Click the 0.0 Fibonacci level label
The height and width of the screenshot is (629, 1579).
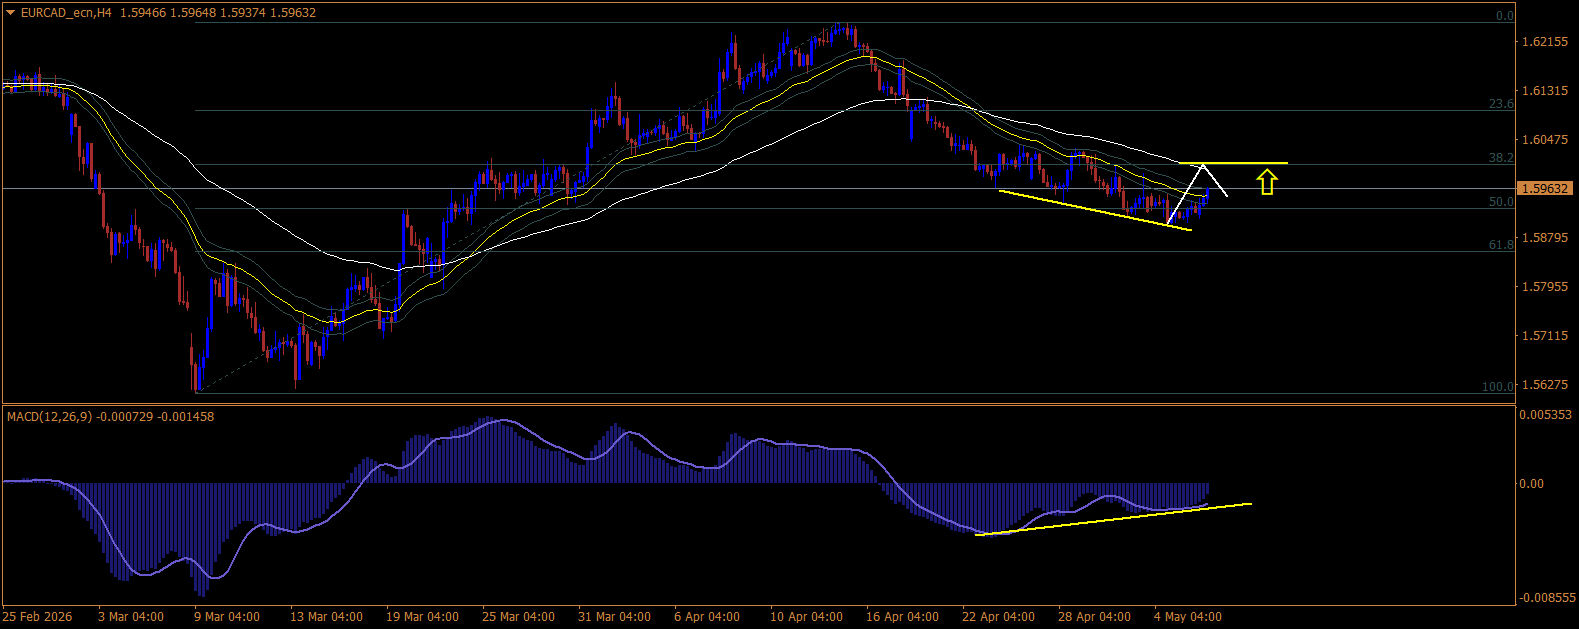coord(1504,16)
